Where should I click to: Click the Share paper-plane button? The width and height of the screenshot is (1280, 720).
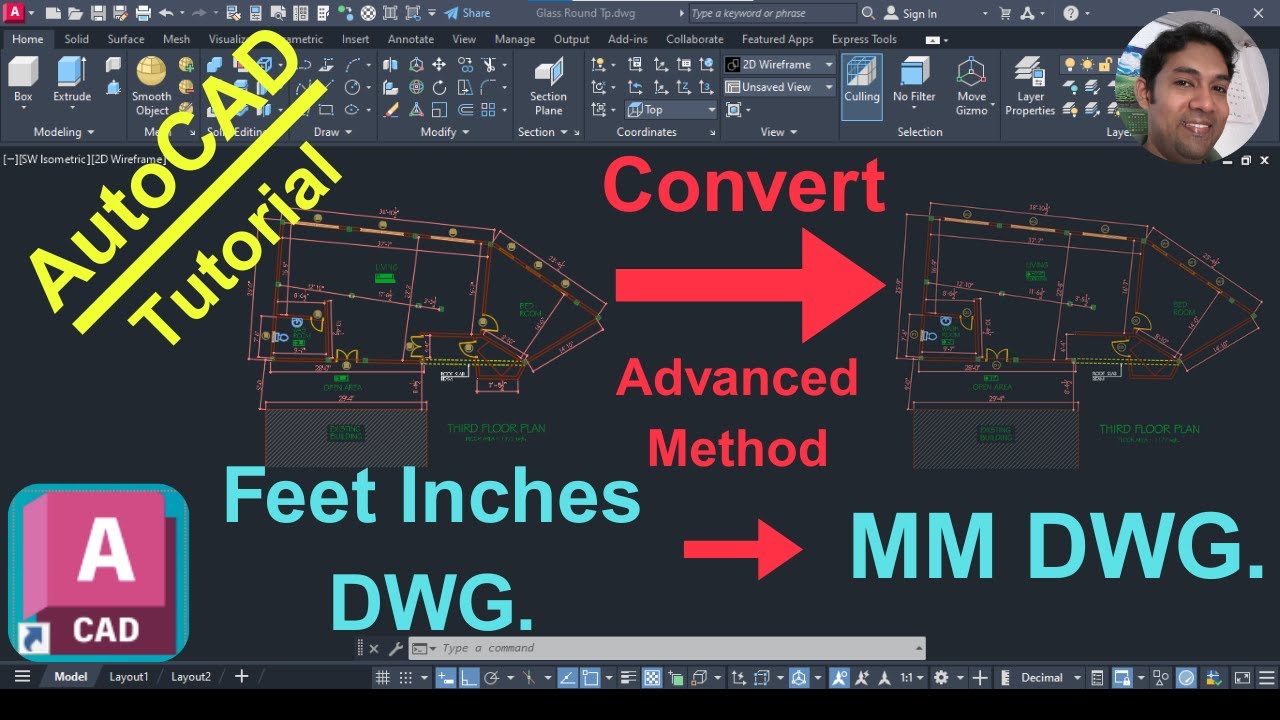tap(467, 13)
